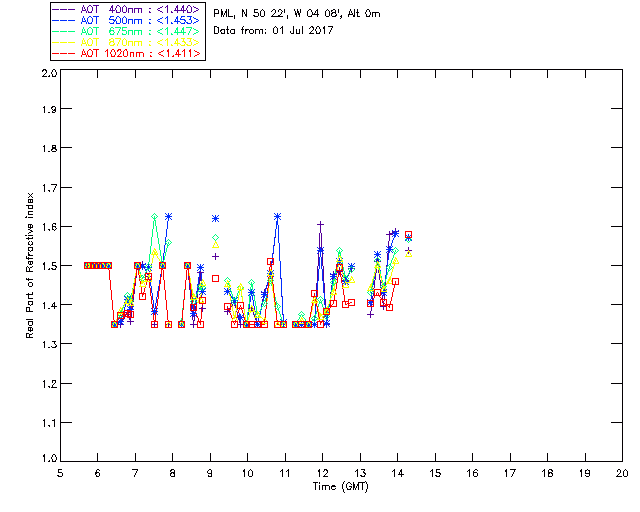Click the text "Data from: 01 Jul 2017"

(x=273, y=30)
